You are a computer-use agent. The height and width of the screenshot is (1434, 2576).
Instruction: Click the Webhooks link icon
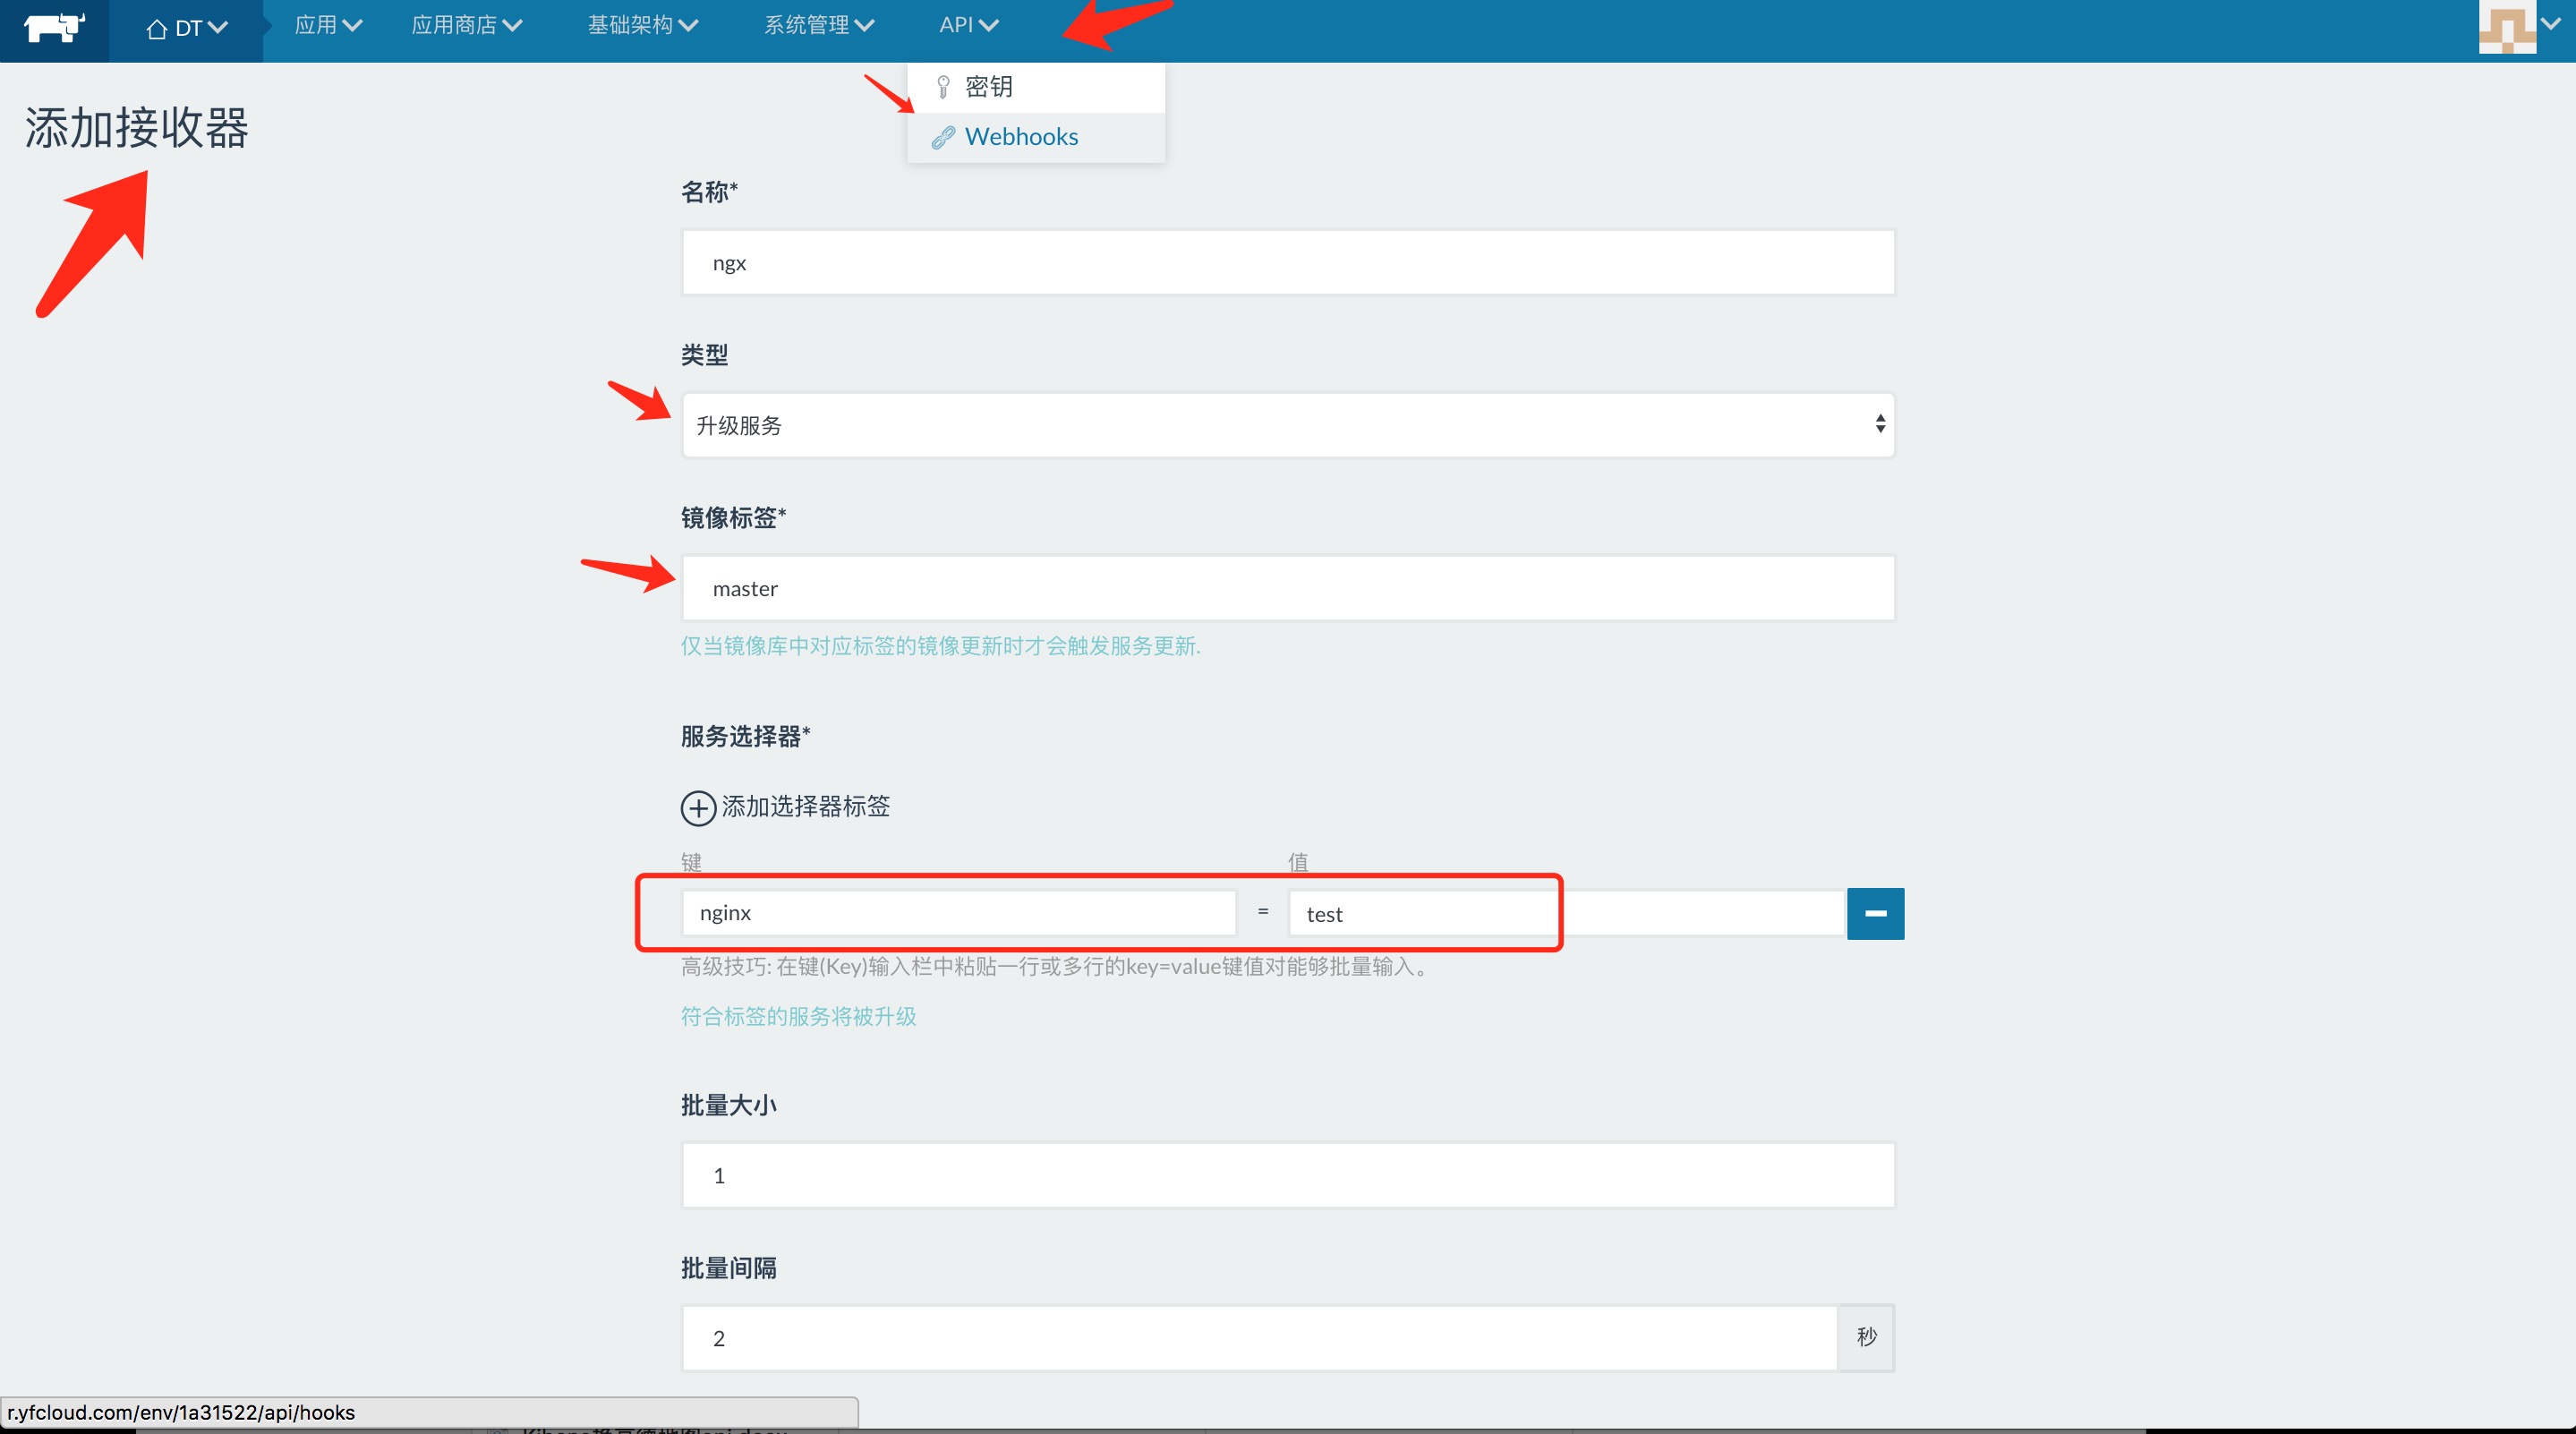[x=942, y=138]
